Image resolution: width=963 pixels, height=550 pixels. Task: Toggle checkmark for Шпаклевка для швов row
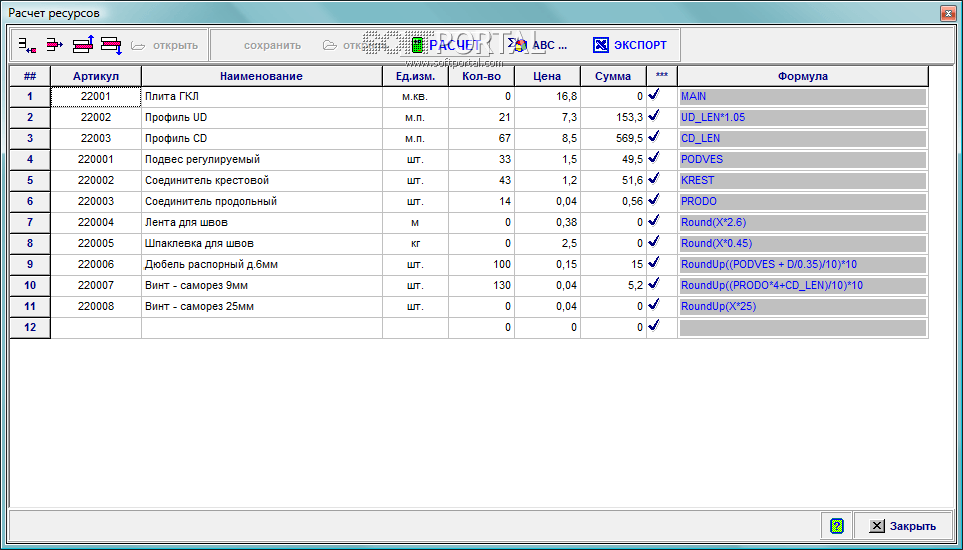655,241
